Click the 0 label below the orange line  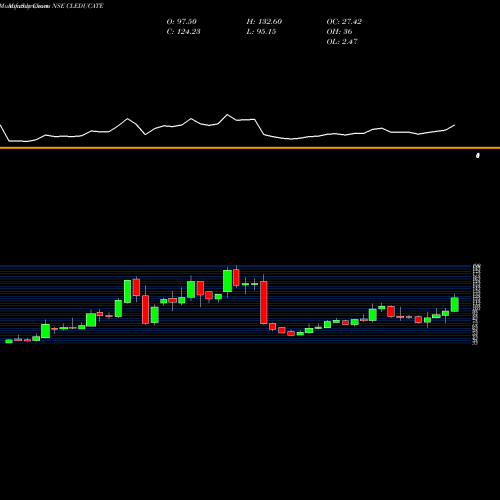(x=478, y=156)
